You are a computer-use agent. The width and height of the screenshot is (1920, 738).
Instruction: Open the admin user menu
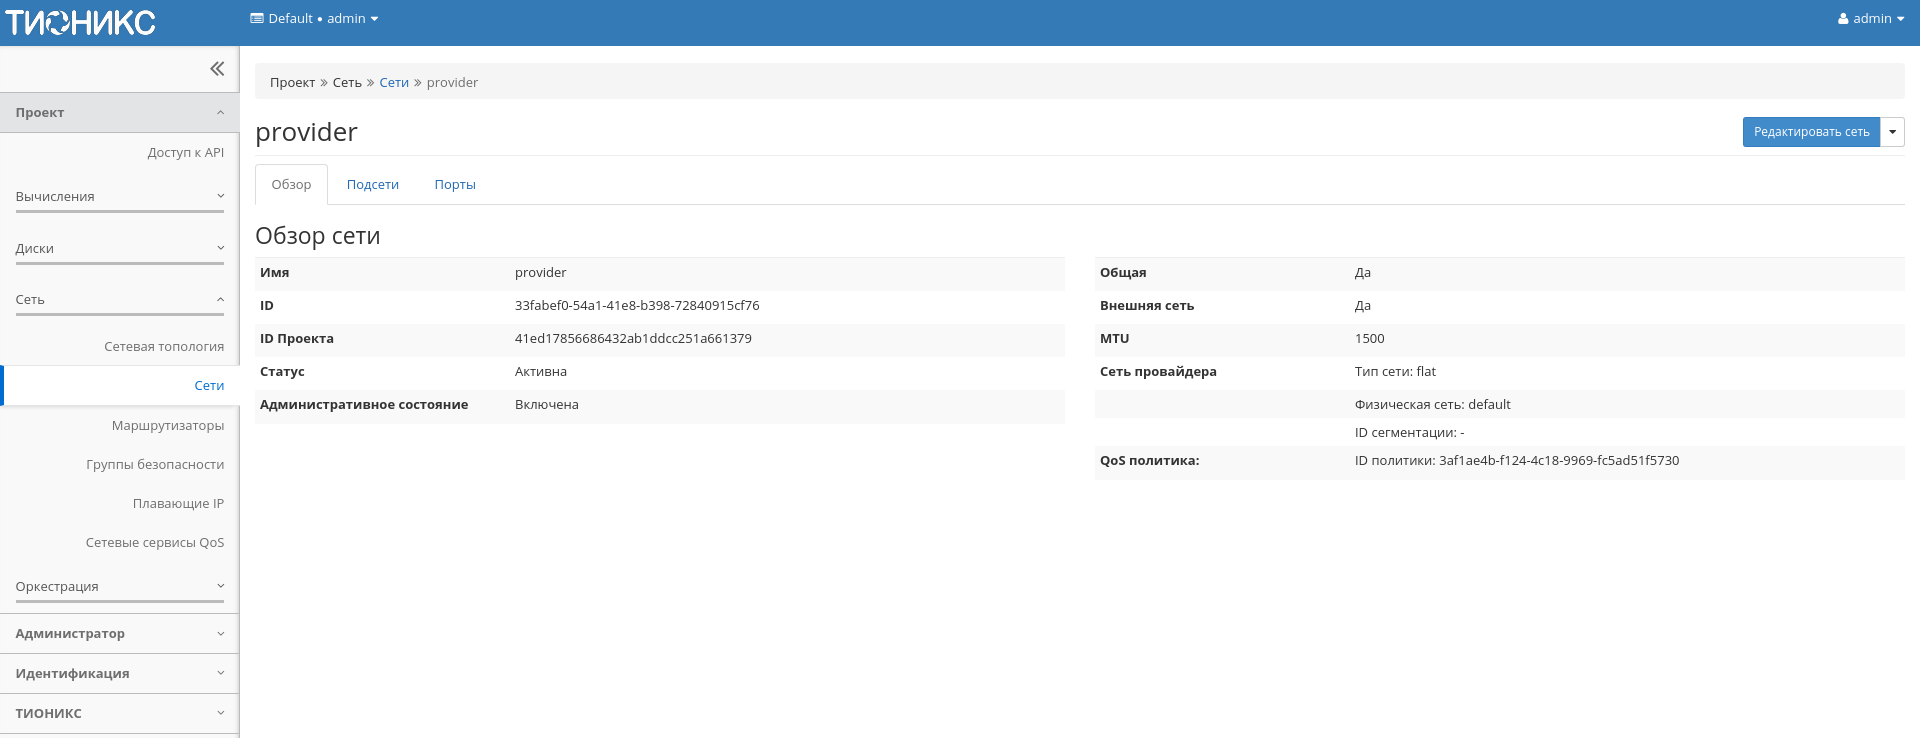1870,19
